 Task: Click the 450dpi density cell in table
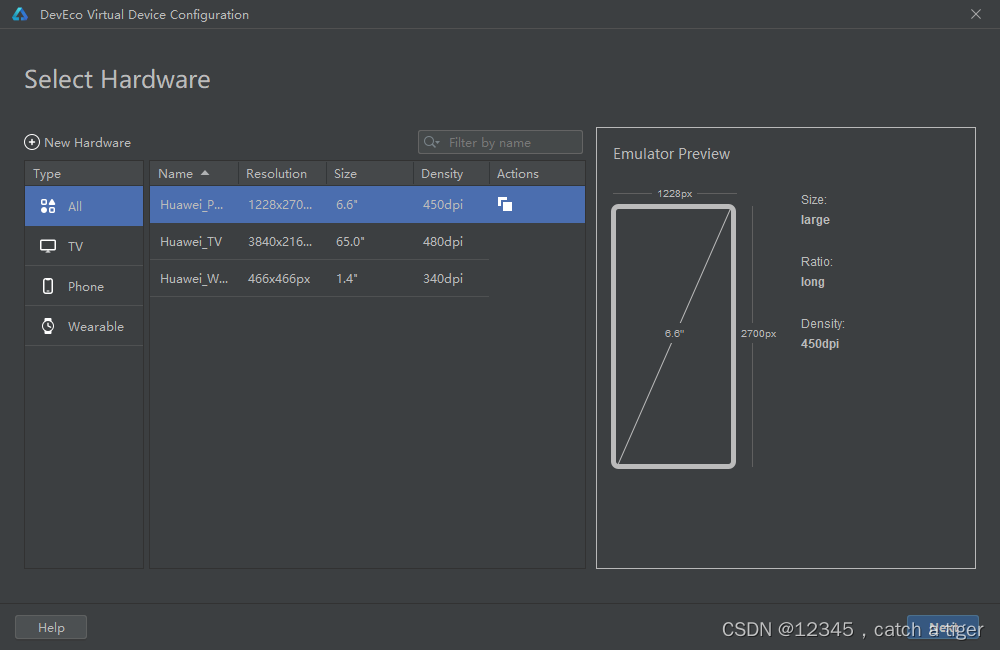(443, 205)
